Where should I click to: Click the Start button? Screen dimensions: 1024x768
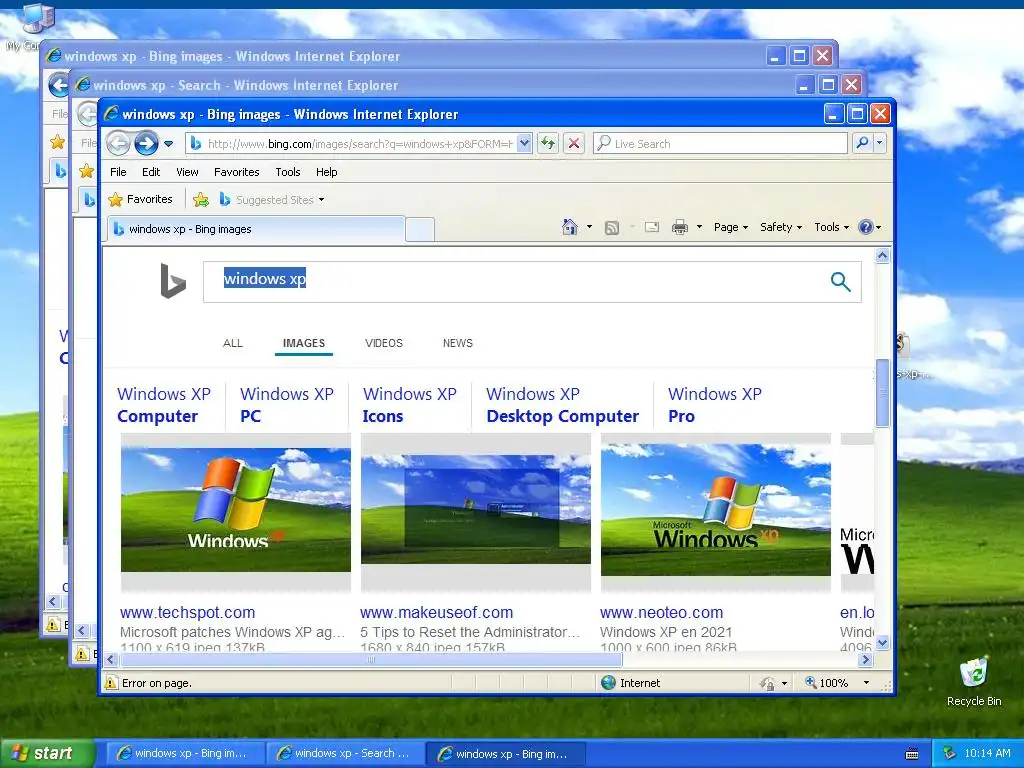coord(47,754)
